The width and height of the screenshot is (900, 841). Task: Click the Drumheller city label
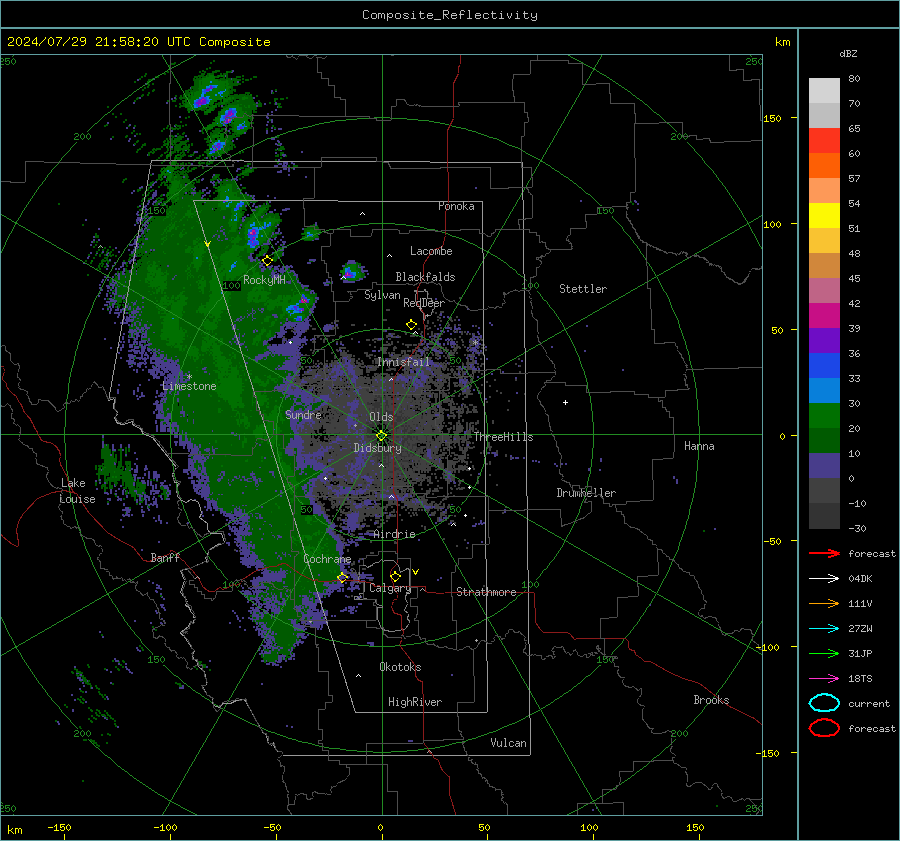[586, 493]
